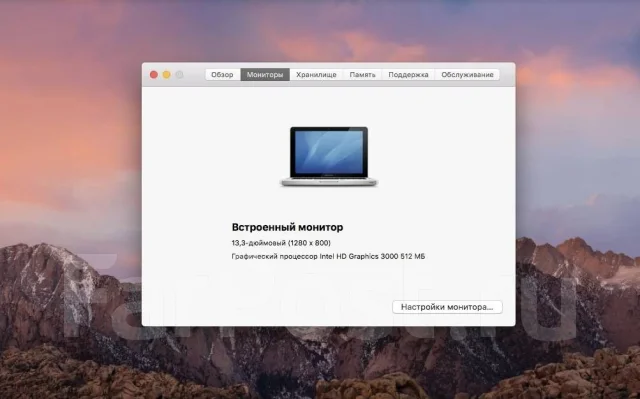Click the Intel HD Graphics 3000 line

(x=328, y=257)
